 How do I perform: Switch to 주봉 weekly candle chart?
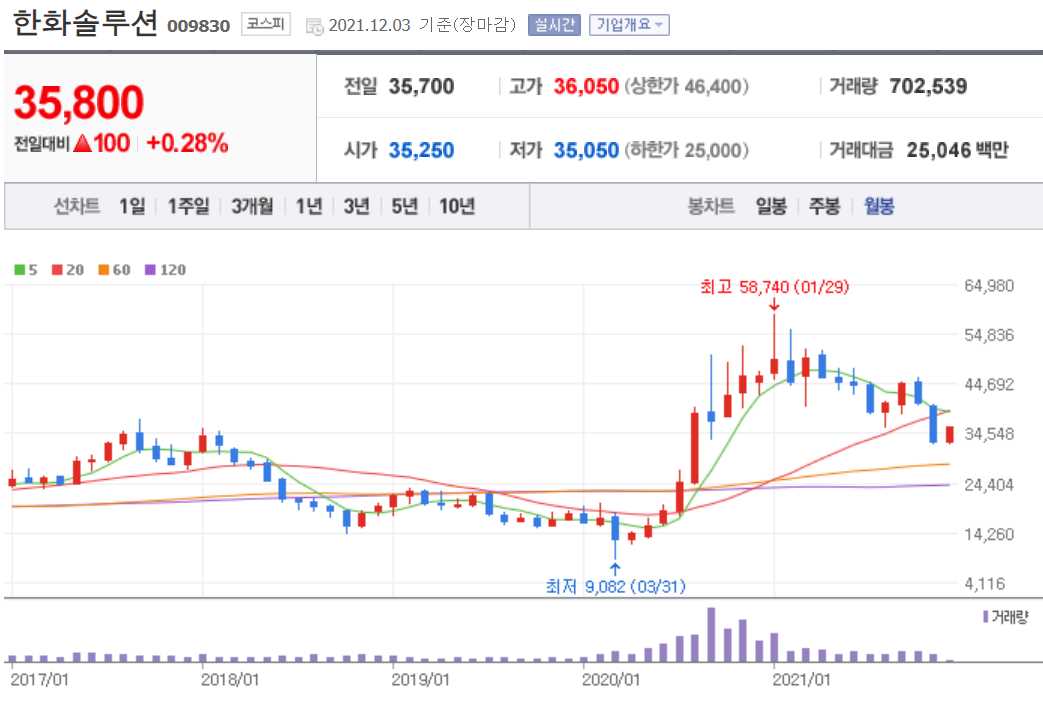pos(824,206)
